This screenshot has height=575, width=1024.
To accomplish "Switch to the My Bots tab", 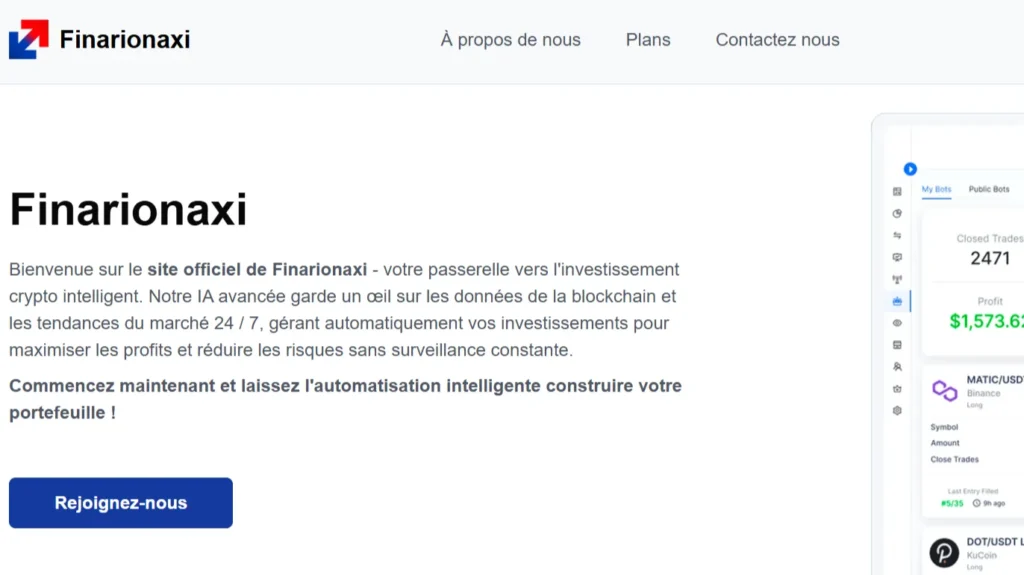I will [x=936, y=189].
